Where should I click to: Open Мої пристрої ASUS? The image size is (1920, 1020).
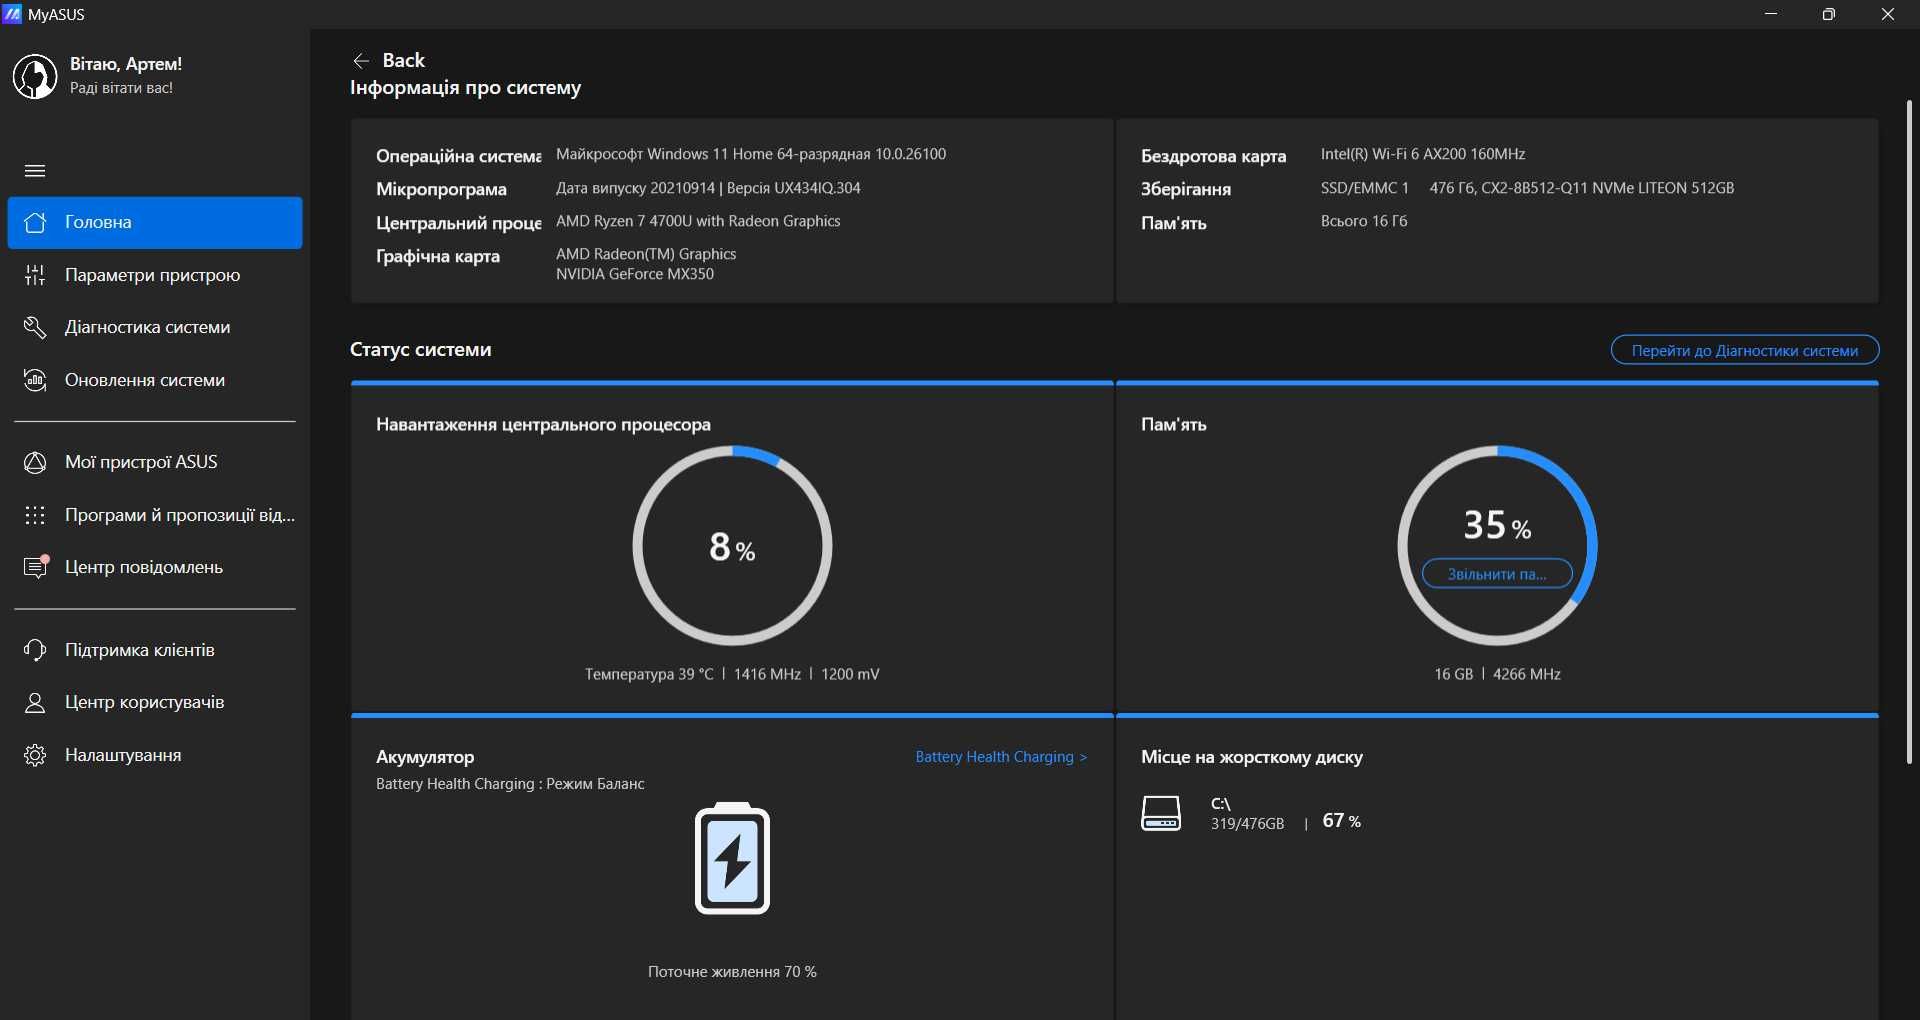(155, 462)
